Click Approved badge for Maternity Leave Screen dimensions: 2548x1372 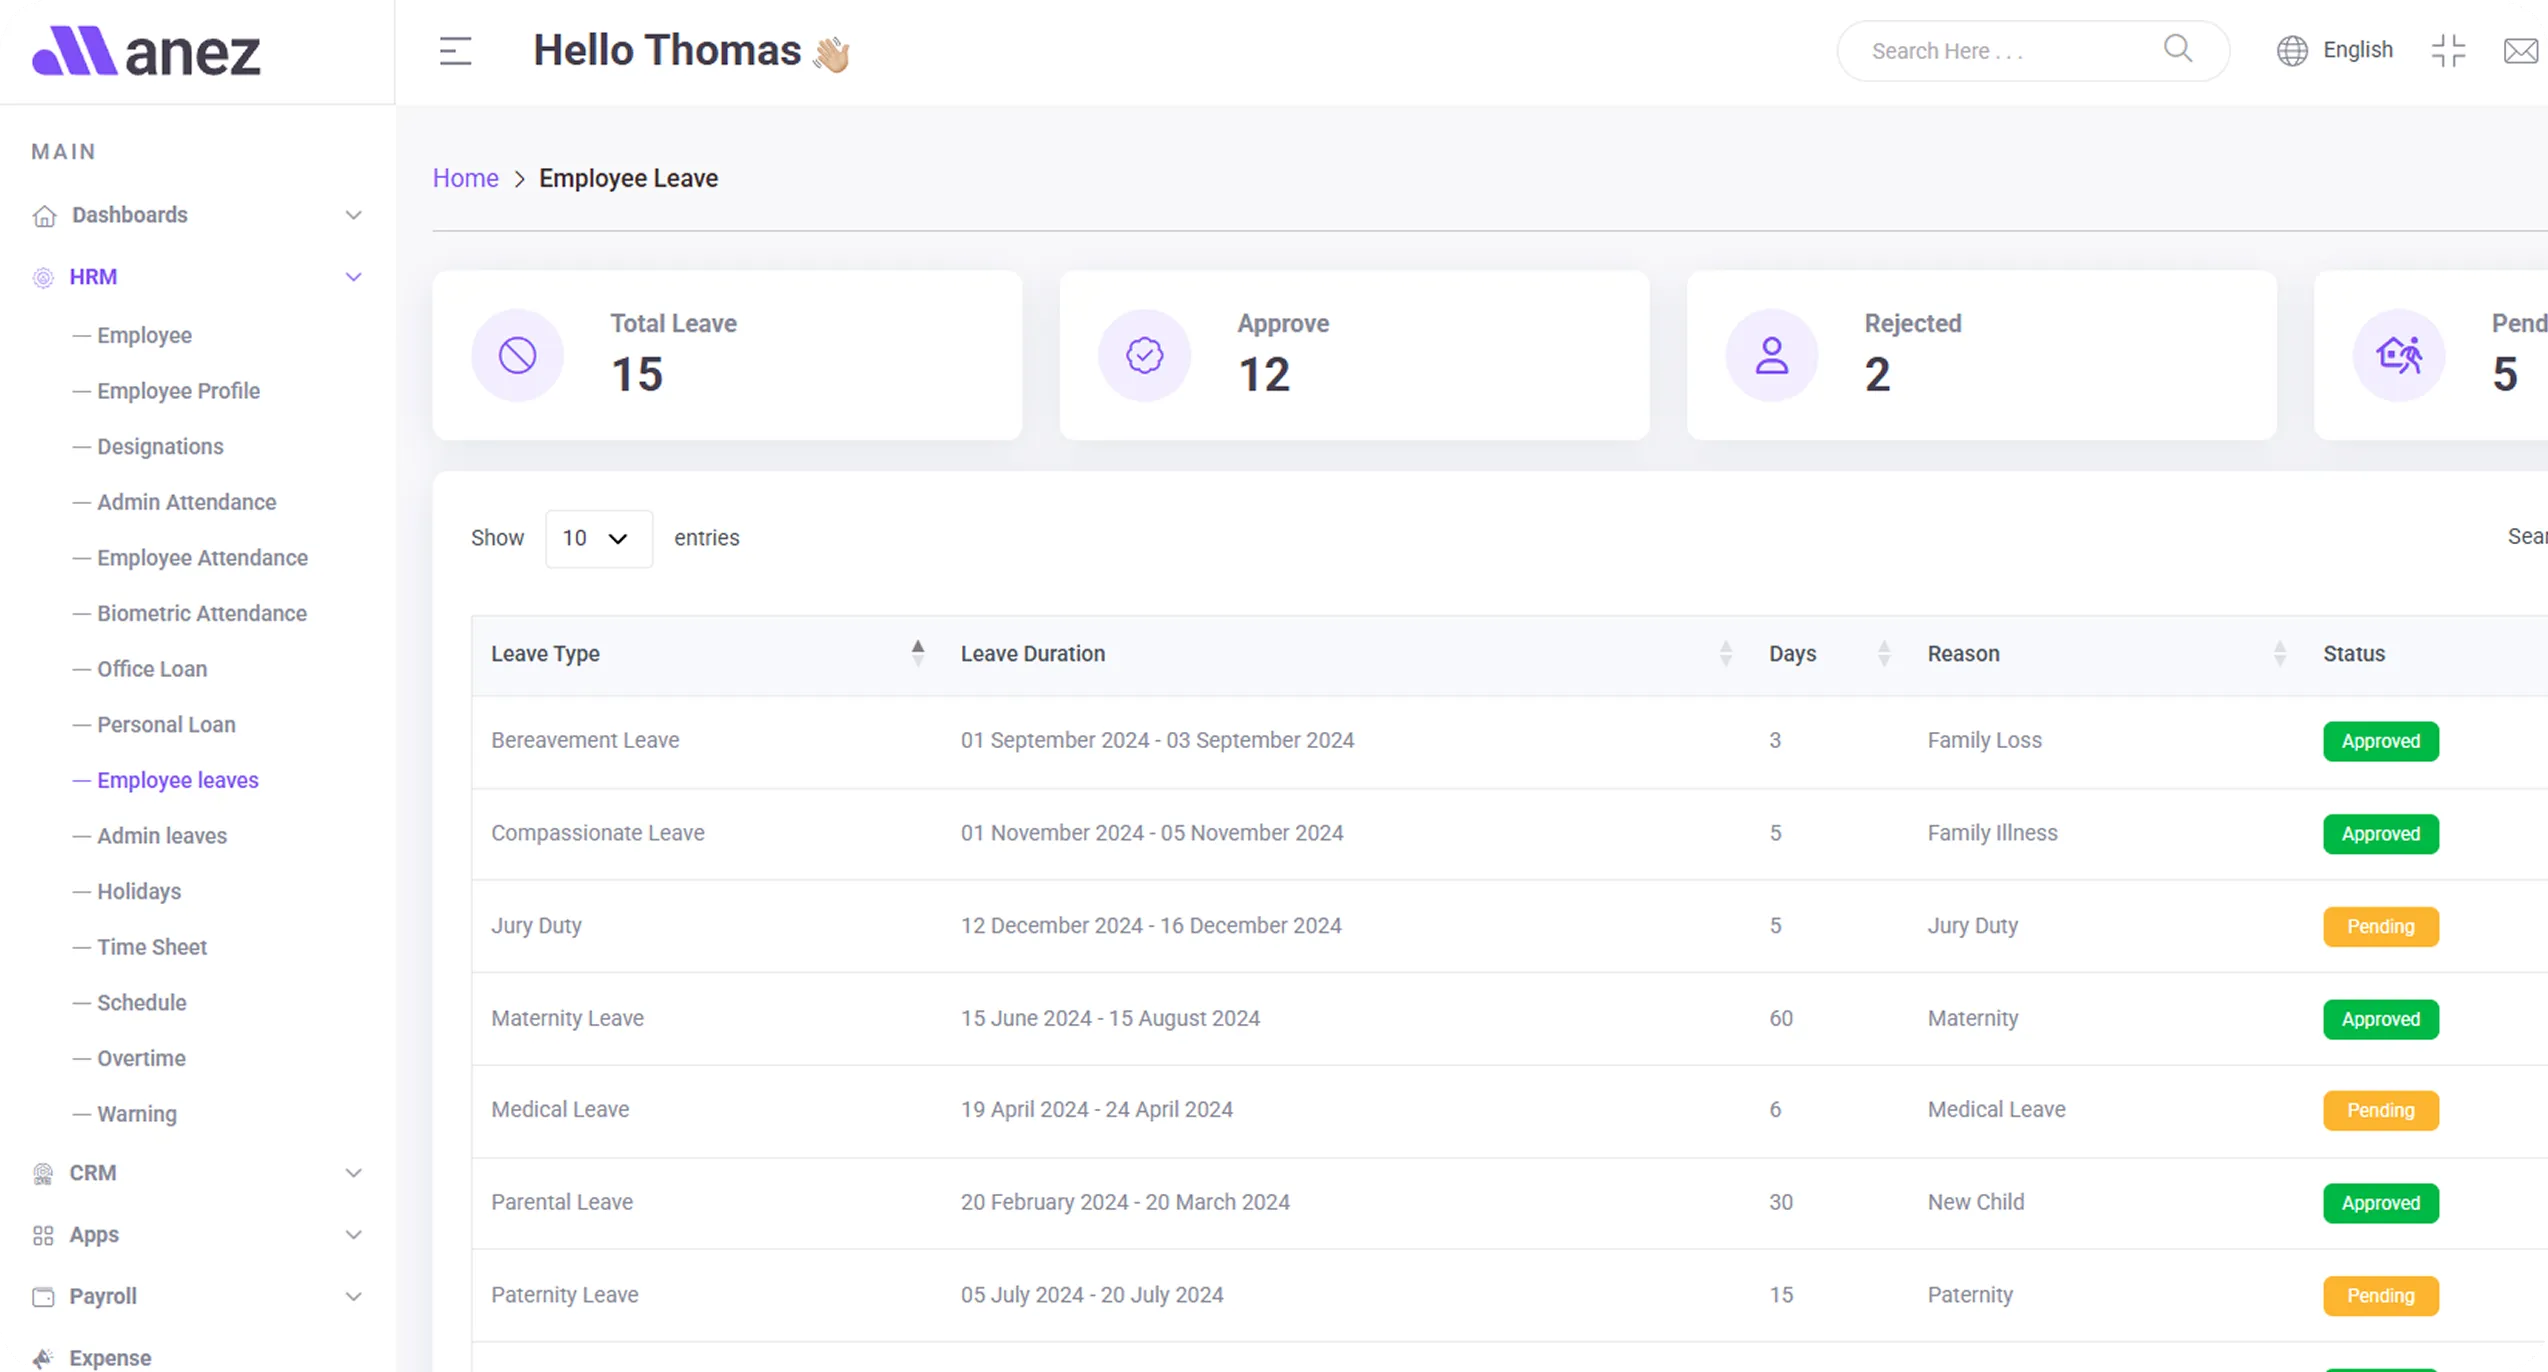pos(2380,1019)
